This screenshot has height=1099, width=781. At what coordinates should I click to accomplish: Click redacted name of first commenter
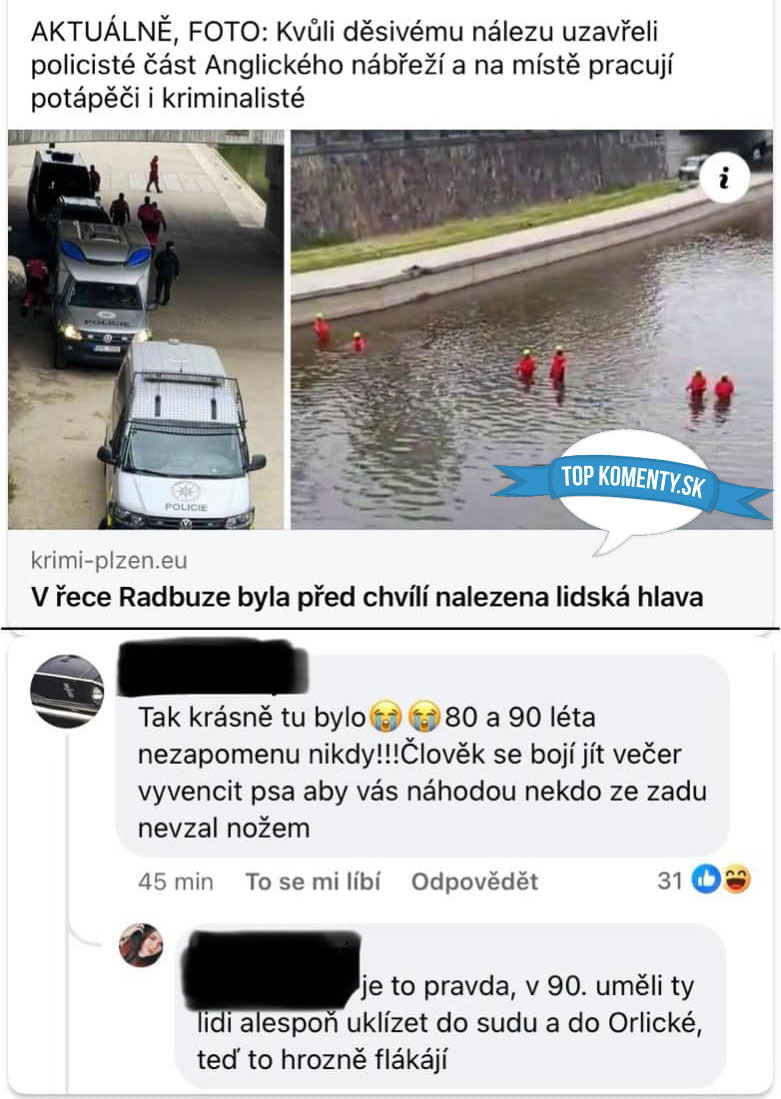pyautogui.click(x=212, y=669)
